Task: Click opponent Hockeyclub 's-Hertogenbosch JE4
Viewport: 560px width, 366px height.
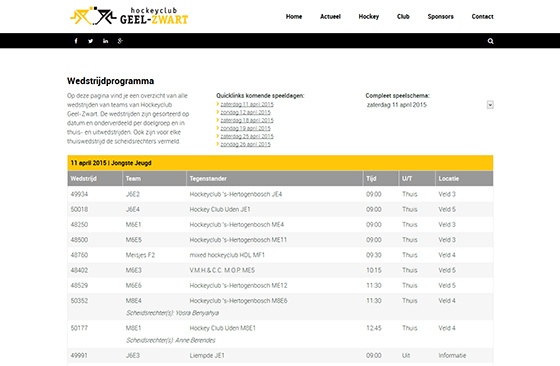Action: click(235, 194)
